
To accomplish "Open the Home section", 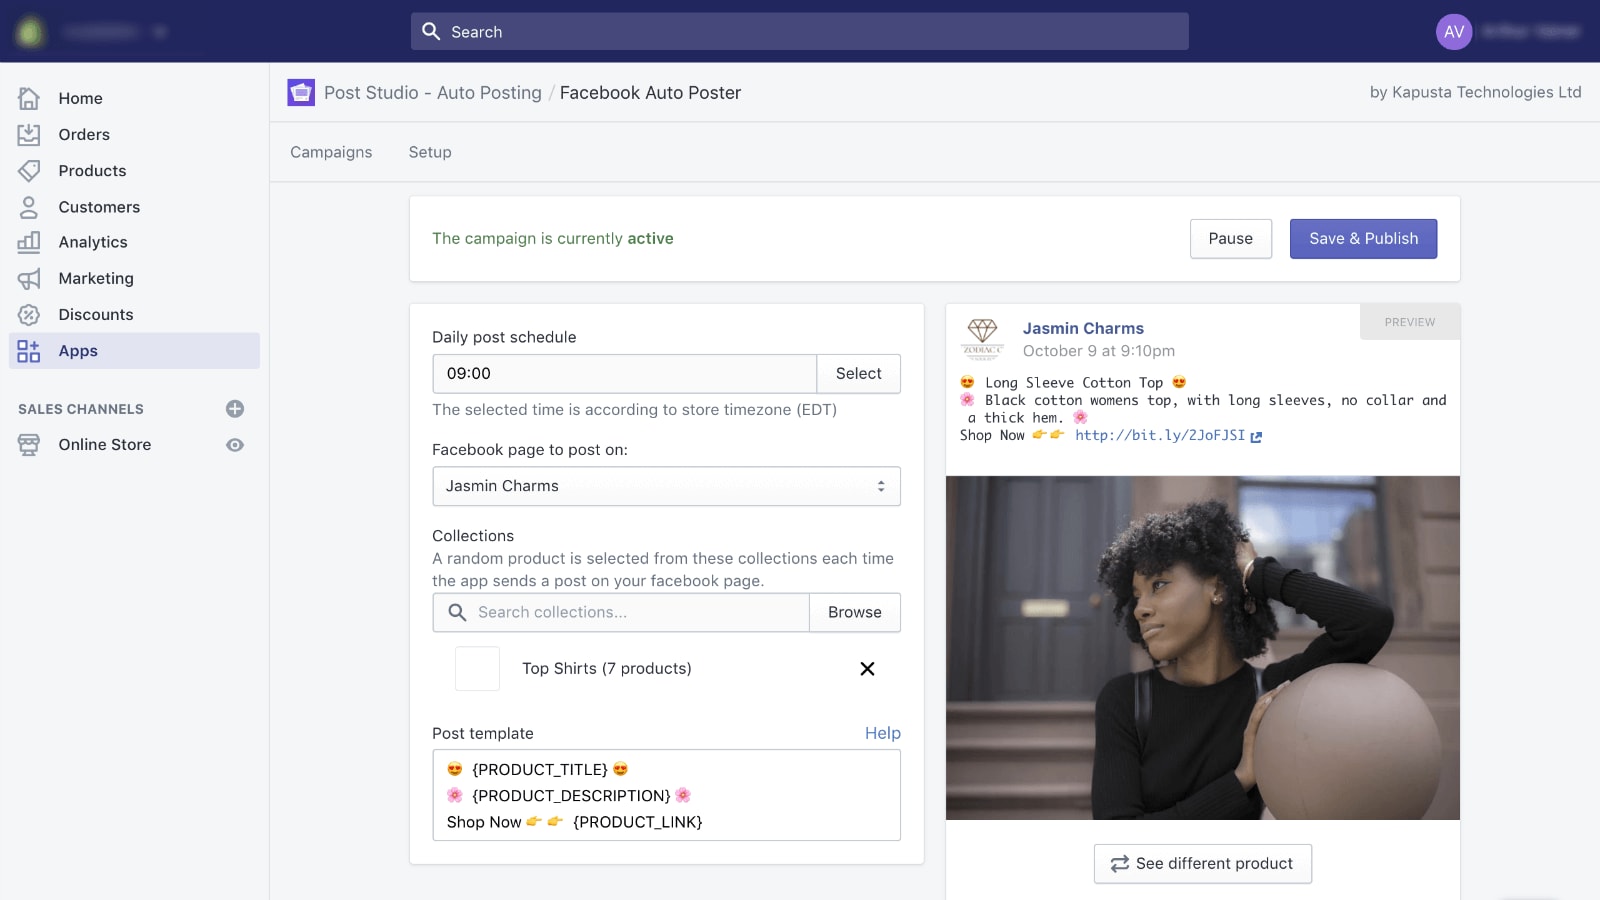I will [x=80, y=98].
